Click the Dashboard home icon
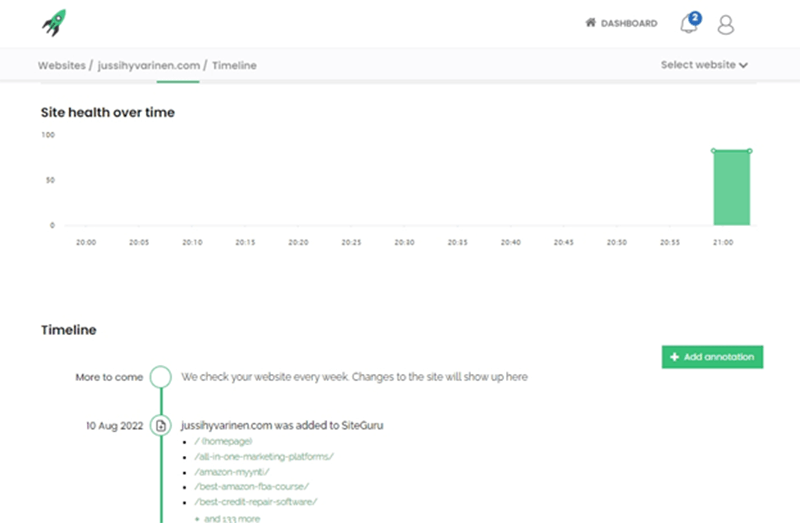Image resolution: width=800 pixels, height=523 pixels. (x=590, y=23)
